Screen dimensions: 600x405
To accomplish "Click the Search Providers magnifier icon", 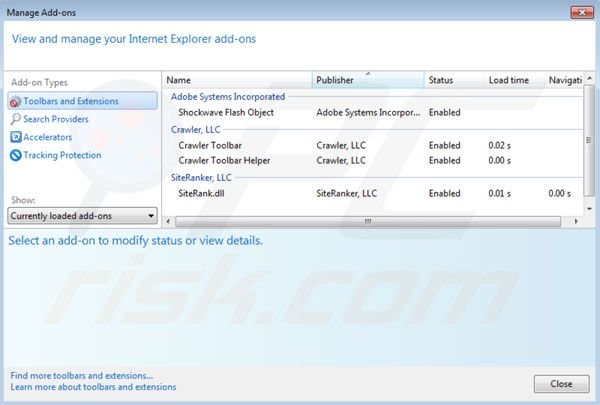I will (15, 119).
